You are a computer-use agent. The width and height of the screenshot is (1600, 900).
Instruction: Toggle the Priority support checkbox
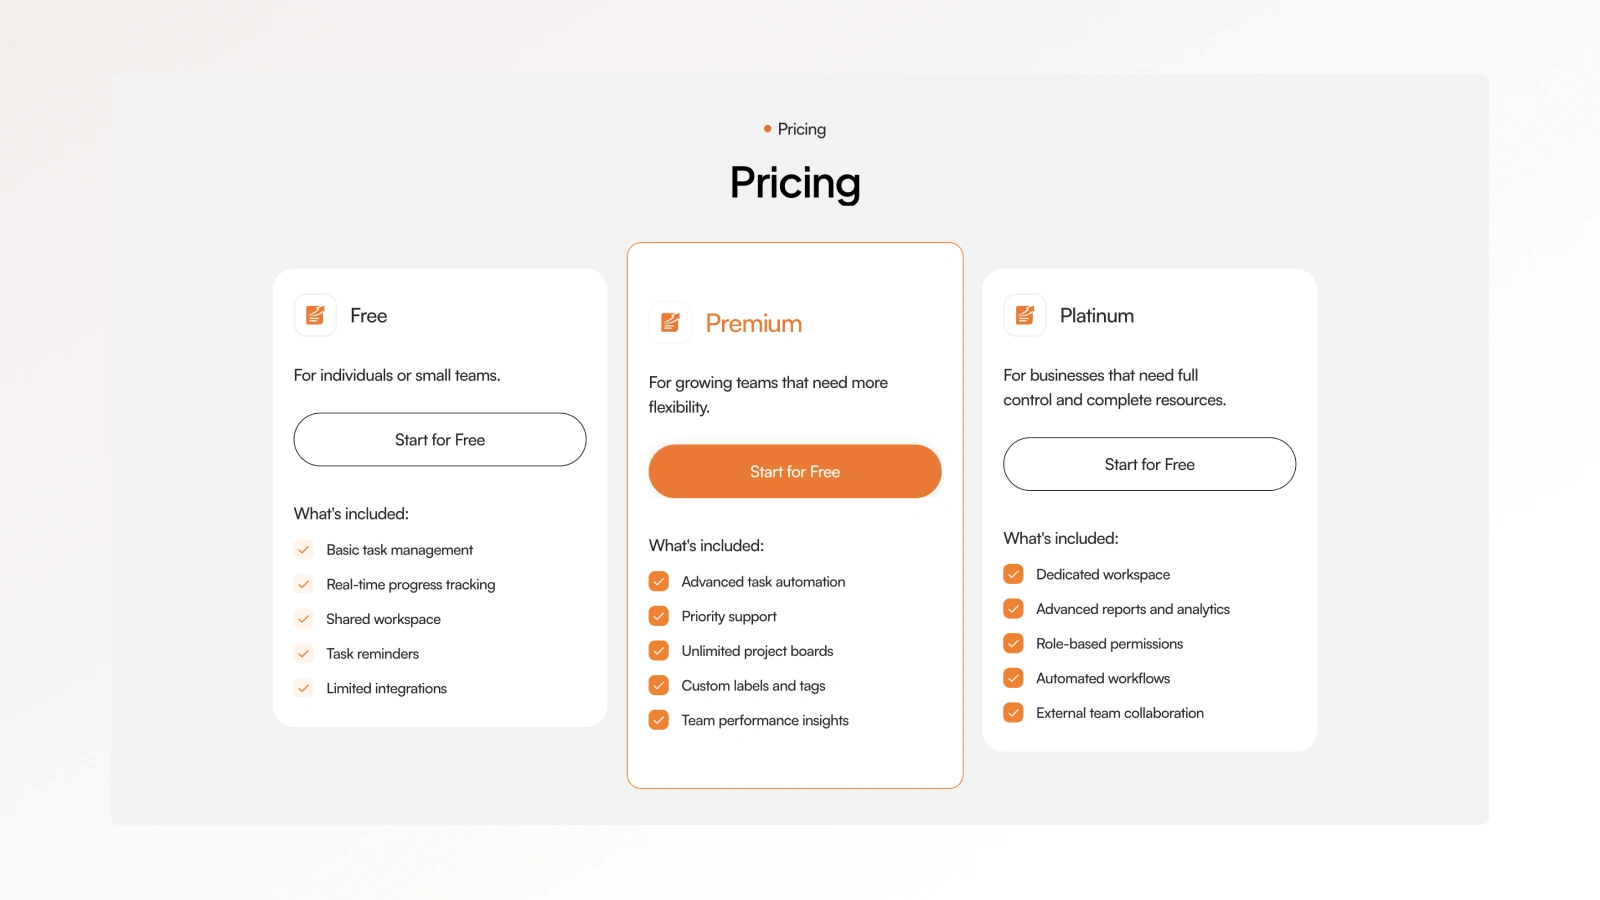(x=659, y=616)
